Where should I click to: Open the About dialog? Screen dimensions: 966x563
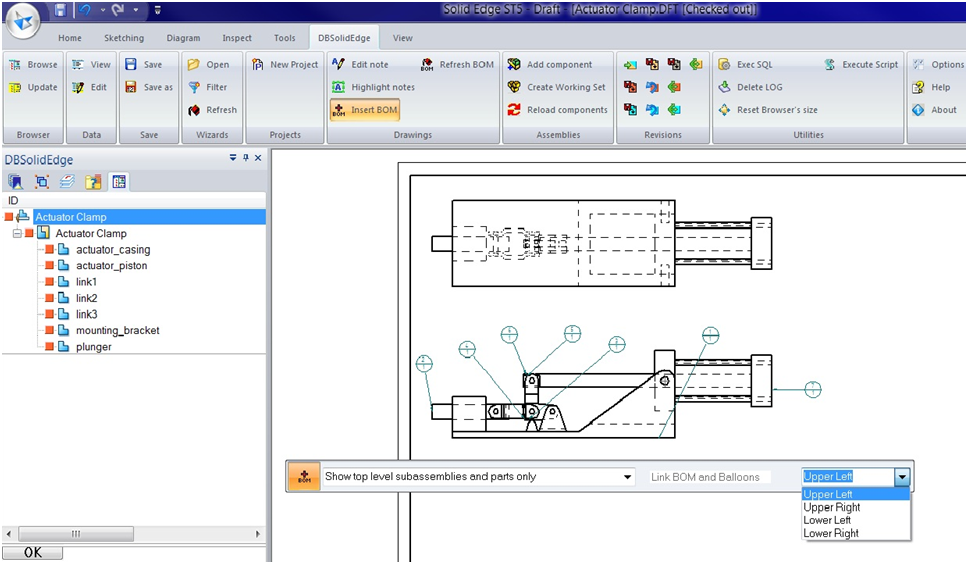tap(935, 110)
